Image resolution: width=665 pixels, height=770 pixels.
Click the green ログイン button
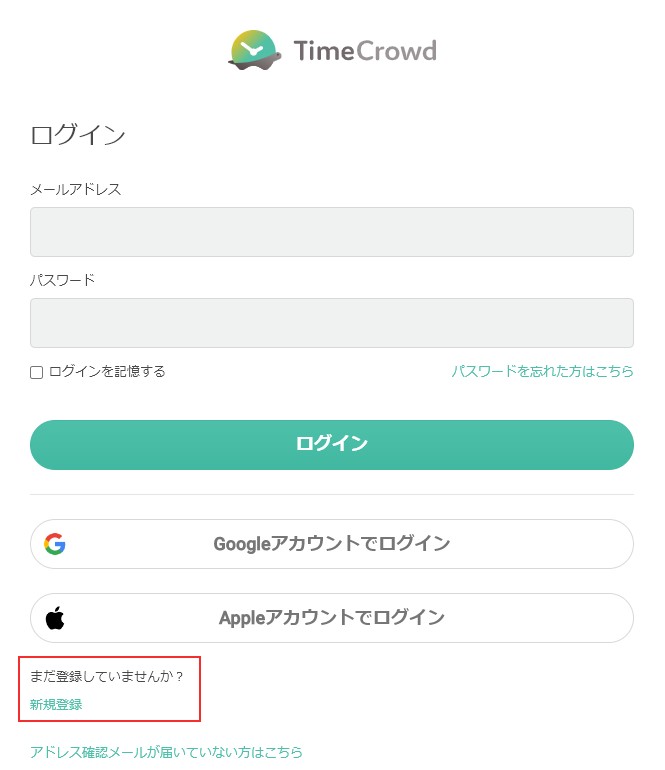(x=332, y=445)
